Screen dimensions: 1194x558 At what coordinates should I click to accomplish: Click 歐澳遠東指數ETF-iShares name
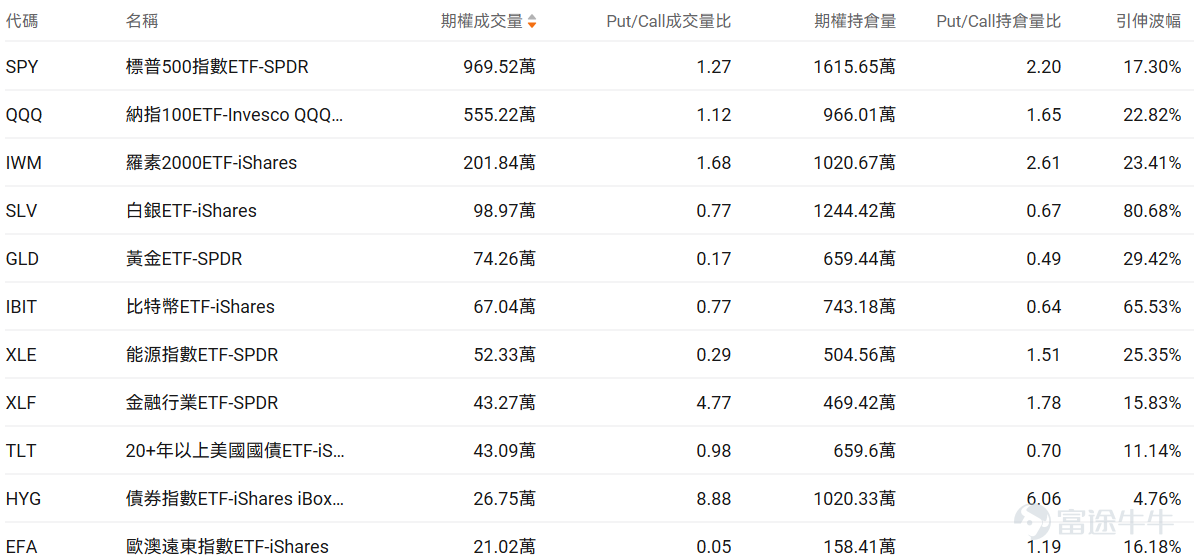227,547
